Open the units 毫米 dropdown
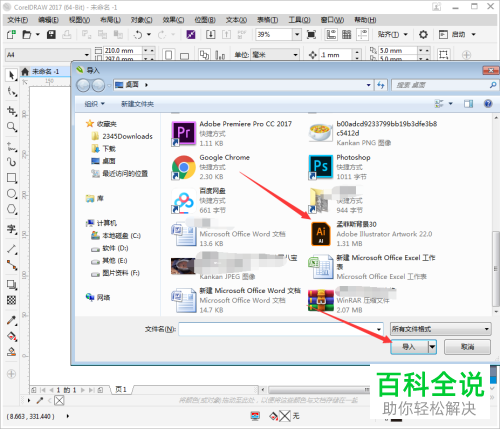Viewport: 500px width, 429px height. pos(295,55)
